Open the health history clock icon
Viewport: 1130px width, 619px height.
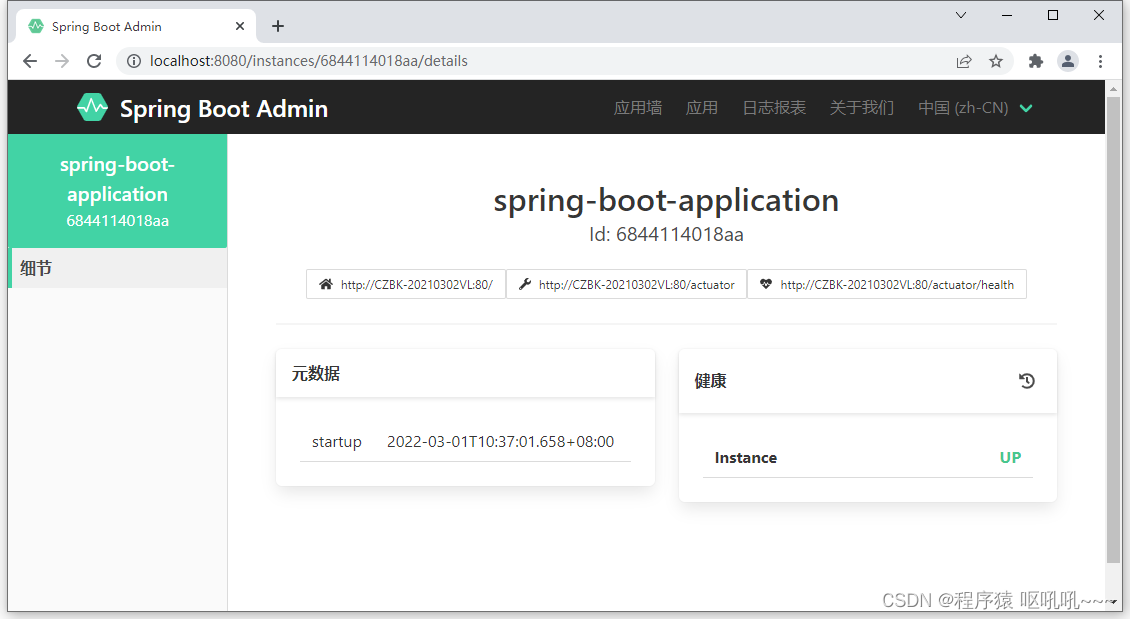coord(1026,380)
